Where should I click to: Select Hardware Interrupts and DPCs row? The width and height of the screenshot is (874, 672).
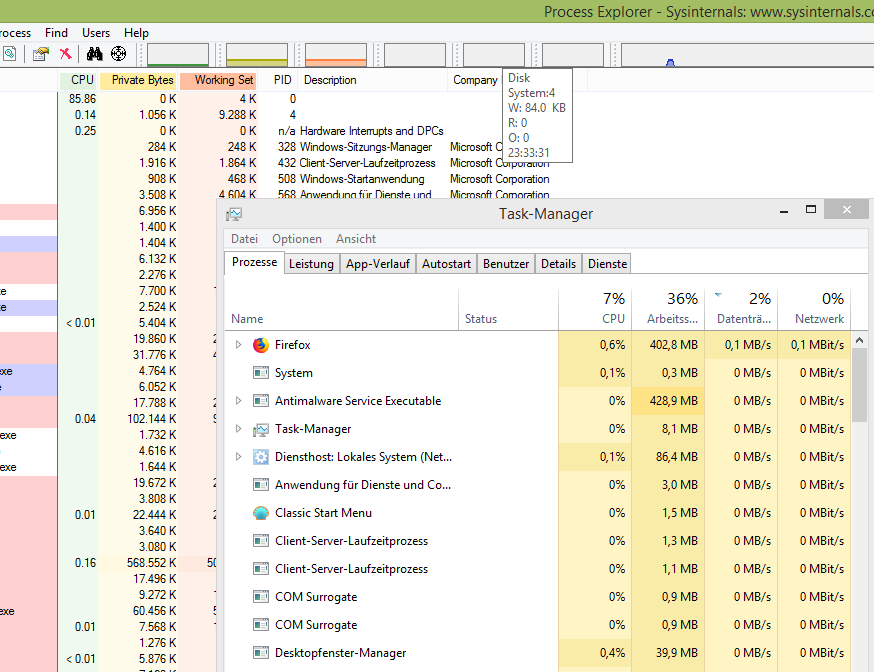pyautogui.click(x=371, y=131)
